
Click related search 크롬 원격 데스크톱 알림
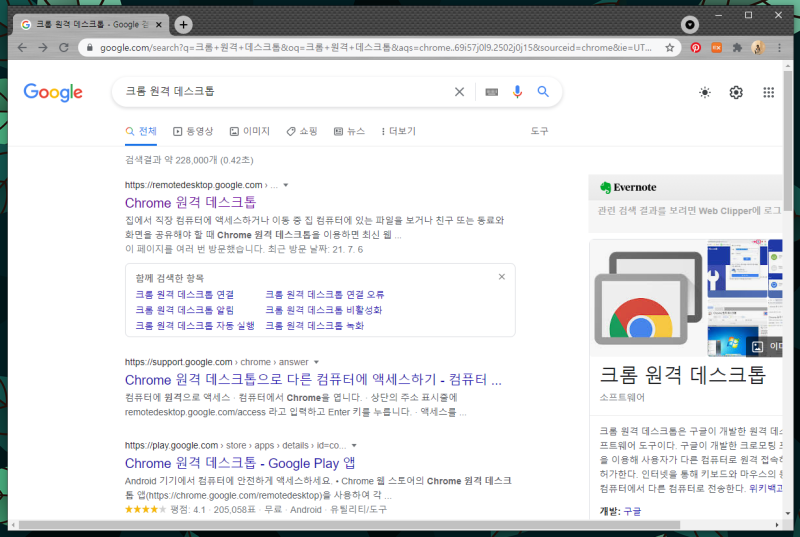click(x=185, y=310)
